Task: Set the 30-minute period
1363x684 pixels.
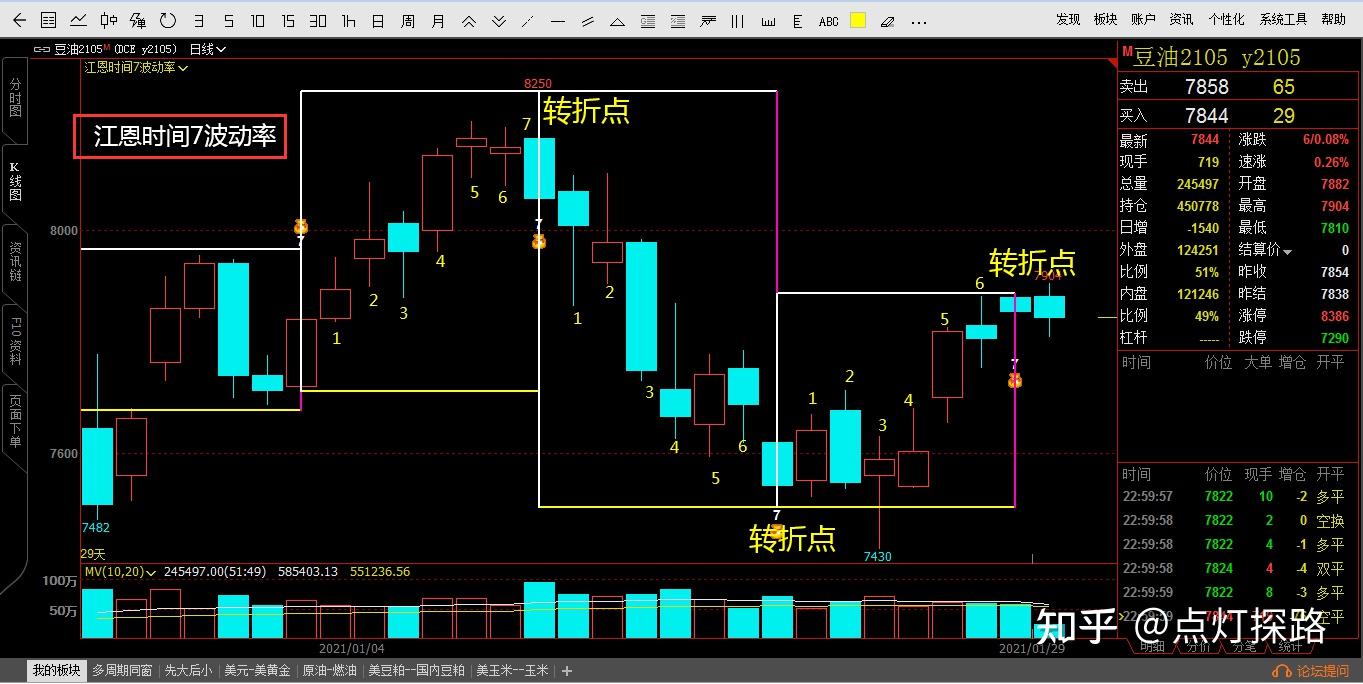Action: click(x=318, y=20)
